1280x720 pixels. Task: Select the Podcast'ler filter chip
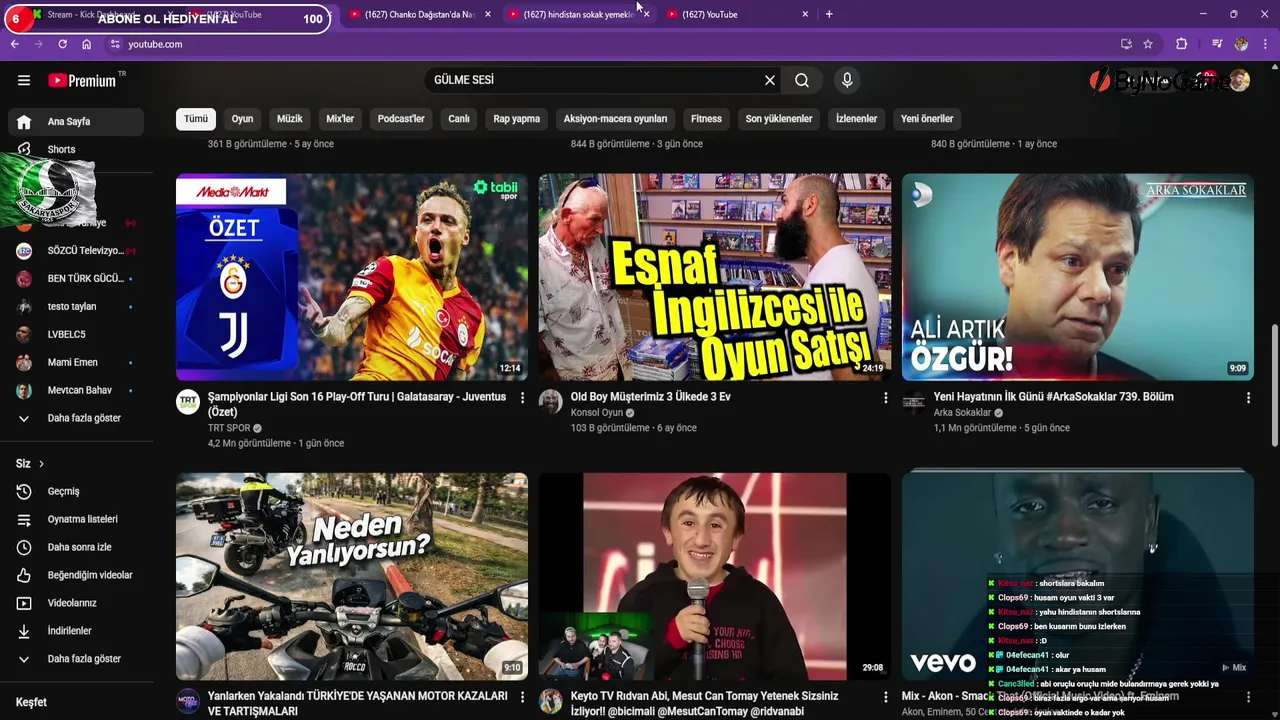click(401, 119)
